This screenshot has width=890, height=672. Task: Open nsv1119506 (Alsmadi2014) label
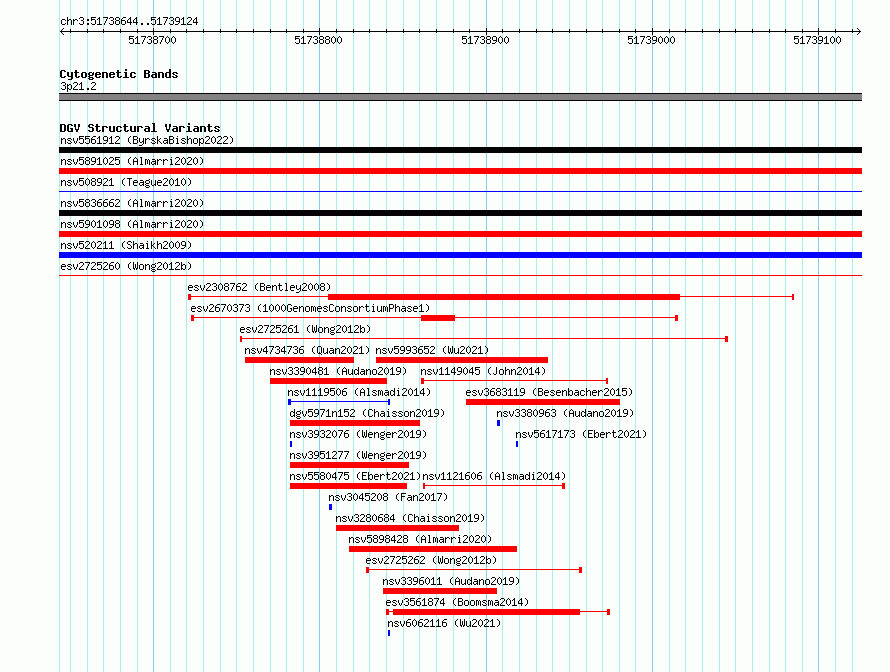359,392
